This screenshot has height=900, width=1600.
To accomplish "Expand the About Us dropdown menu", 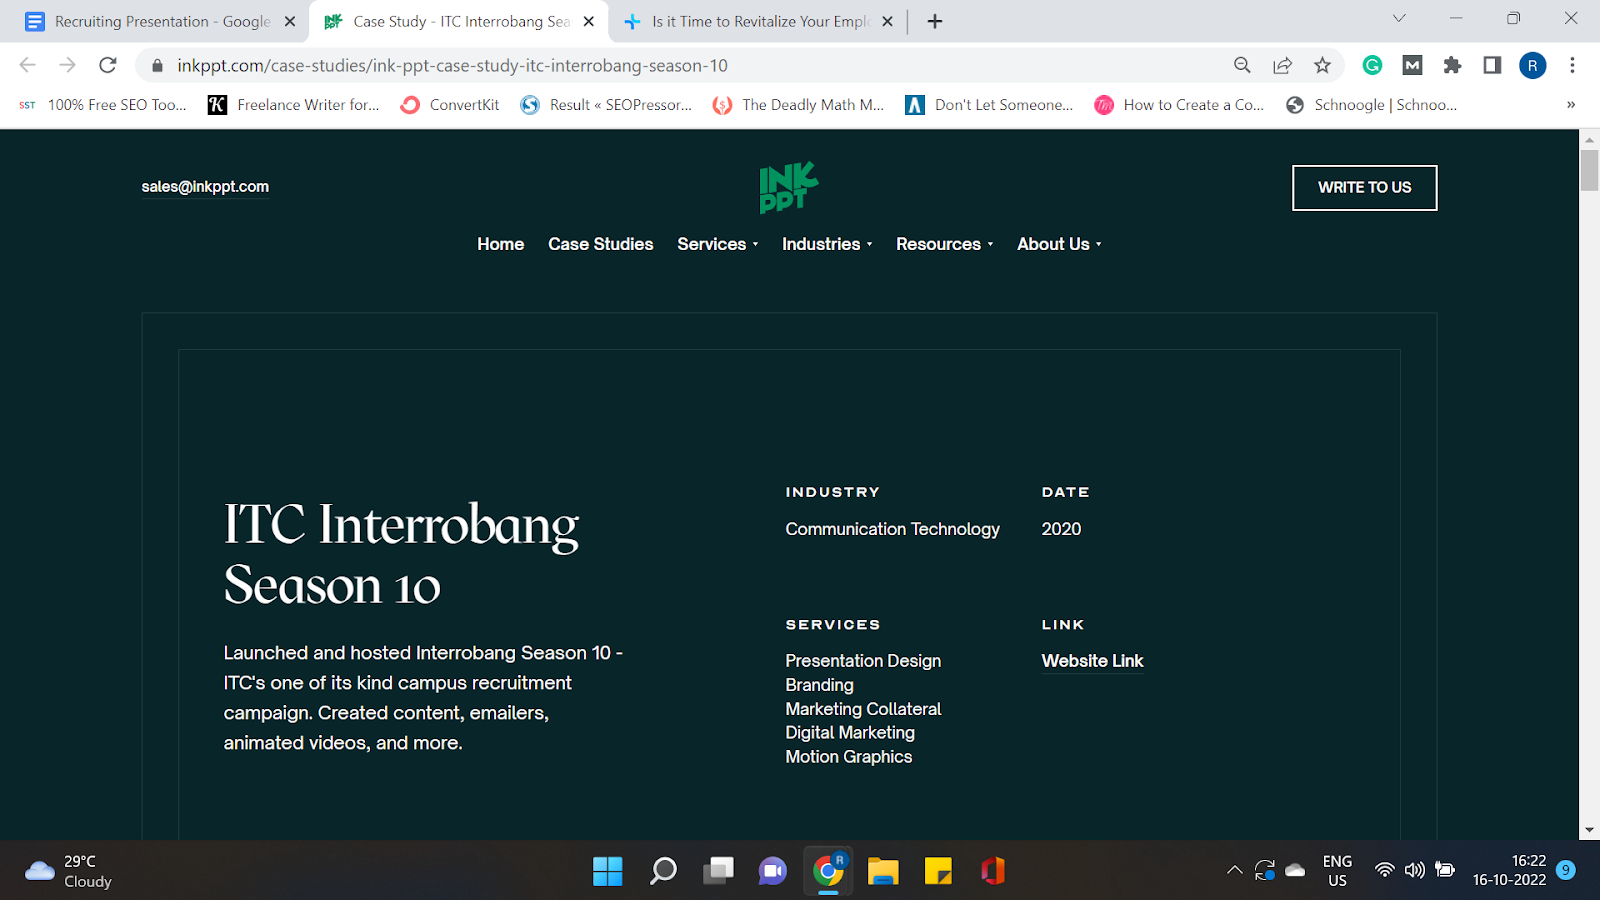I will 1059,244.
